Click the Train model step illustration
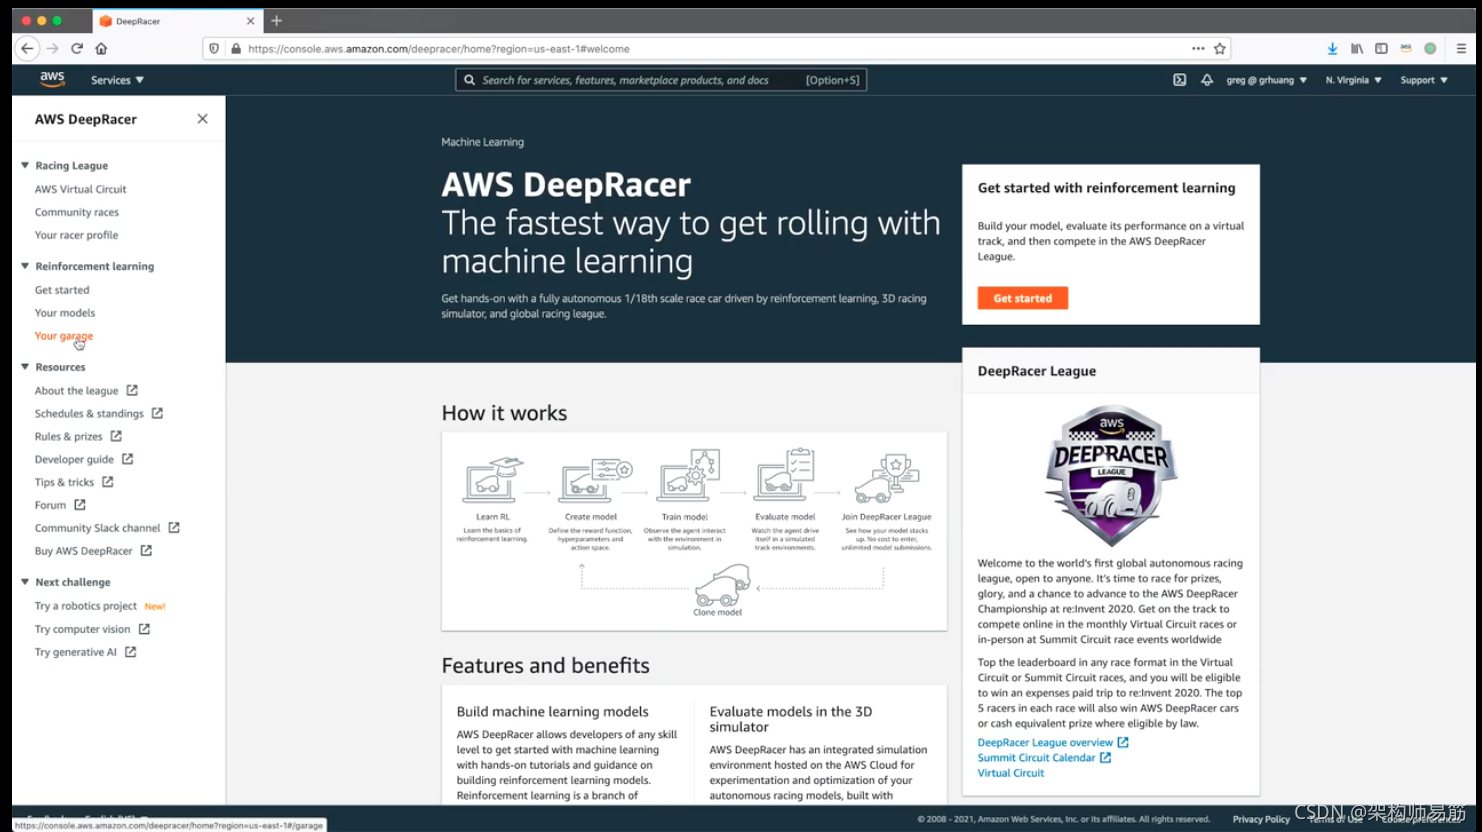The image size is (1482, 832). point(689,475)
